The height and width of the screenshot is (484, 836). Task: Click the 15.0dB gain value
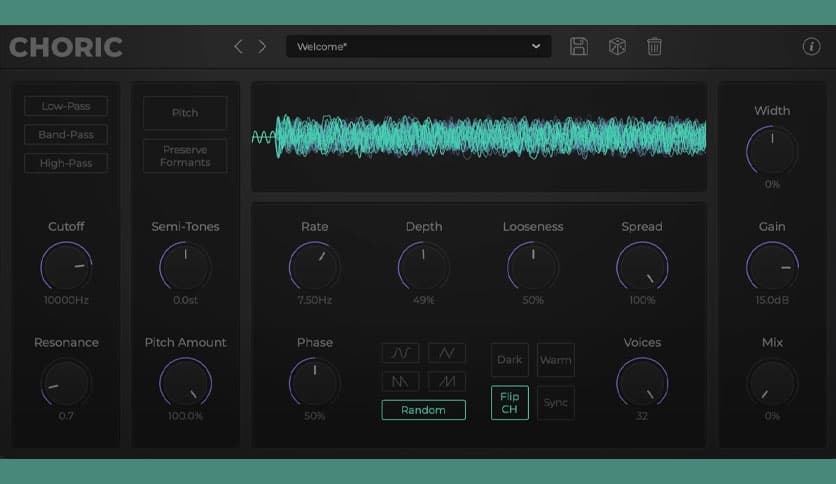coord(772,300)
